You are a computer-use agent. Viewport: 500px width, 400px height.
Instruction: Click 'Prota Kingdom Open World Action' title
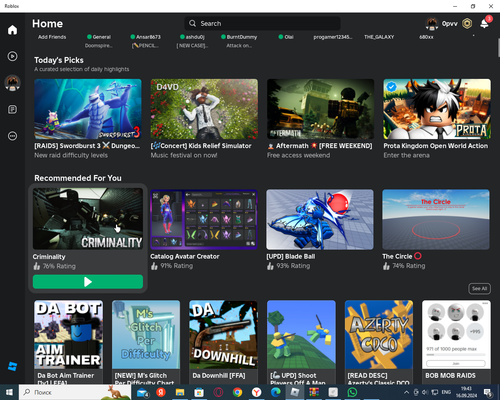(x=435, y=146)
